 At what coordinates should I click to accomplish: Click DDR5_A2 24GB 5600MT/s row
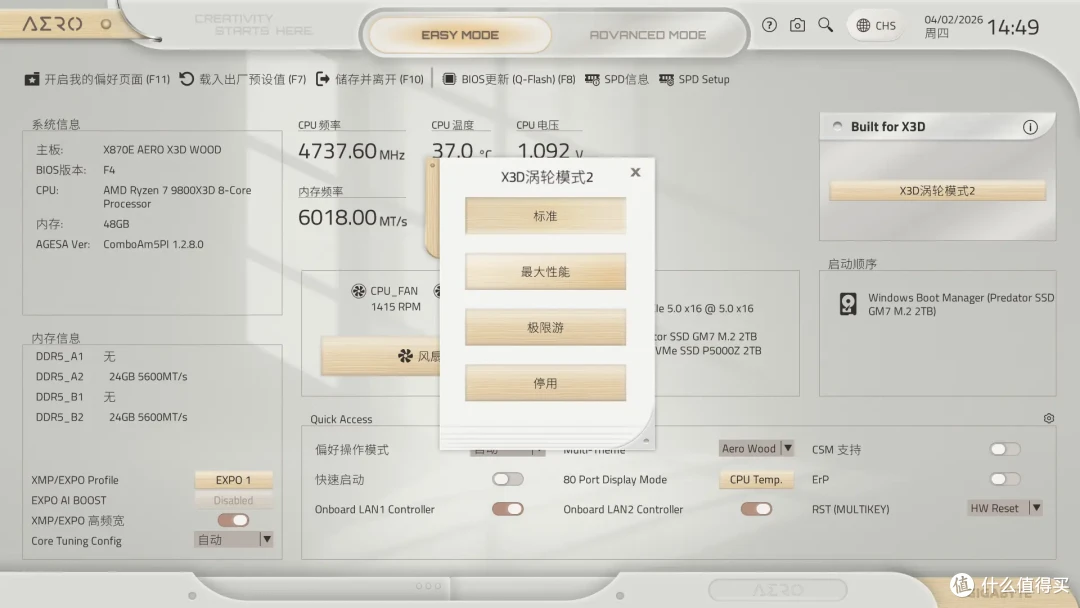point(112,377)
